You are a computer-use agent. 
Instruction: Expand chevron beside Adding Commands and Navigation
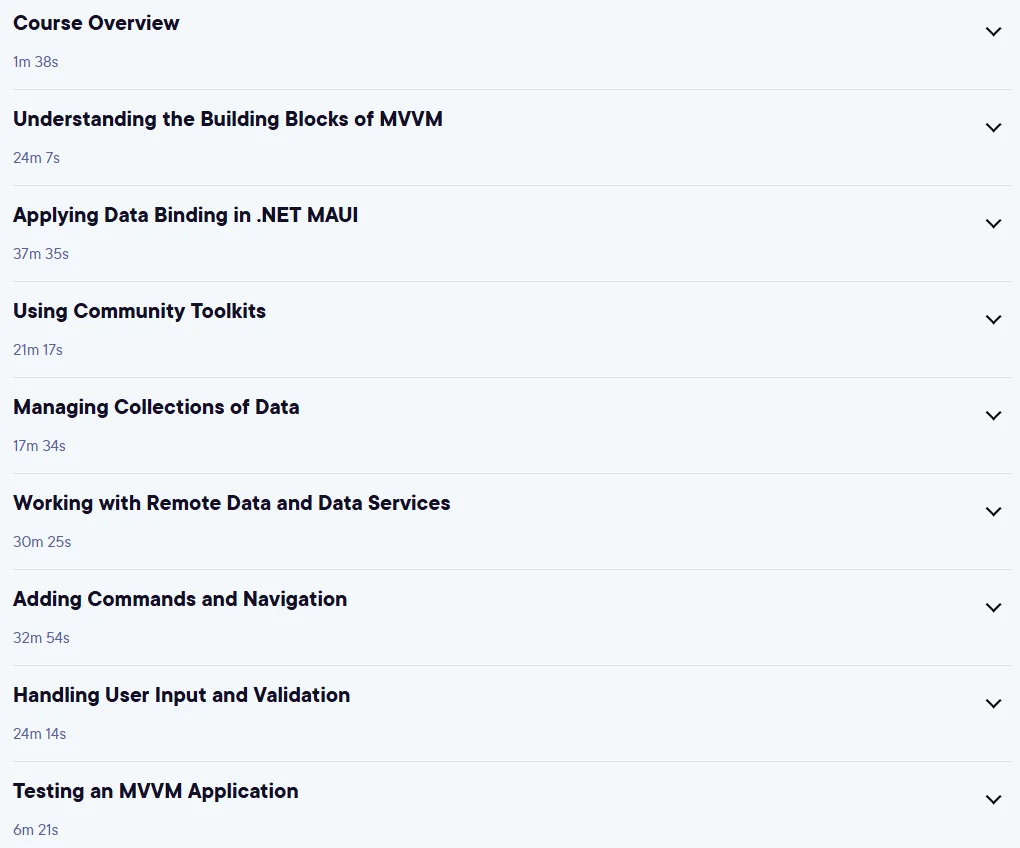click(993, 607)
